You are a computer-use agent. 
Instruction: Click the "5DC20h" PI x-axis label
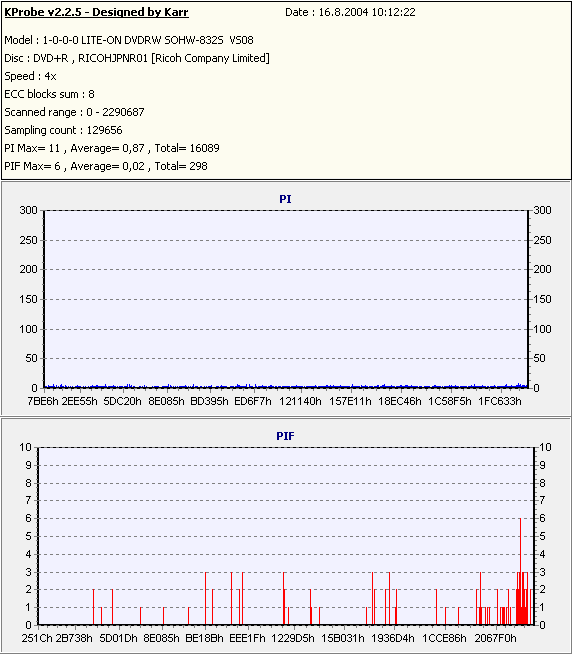pyautogui.click(x=123, y=401)
